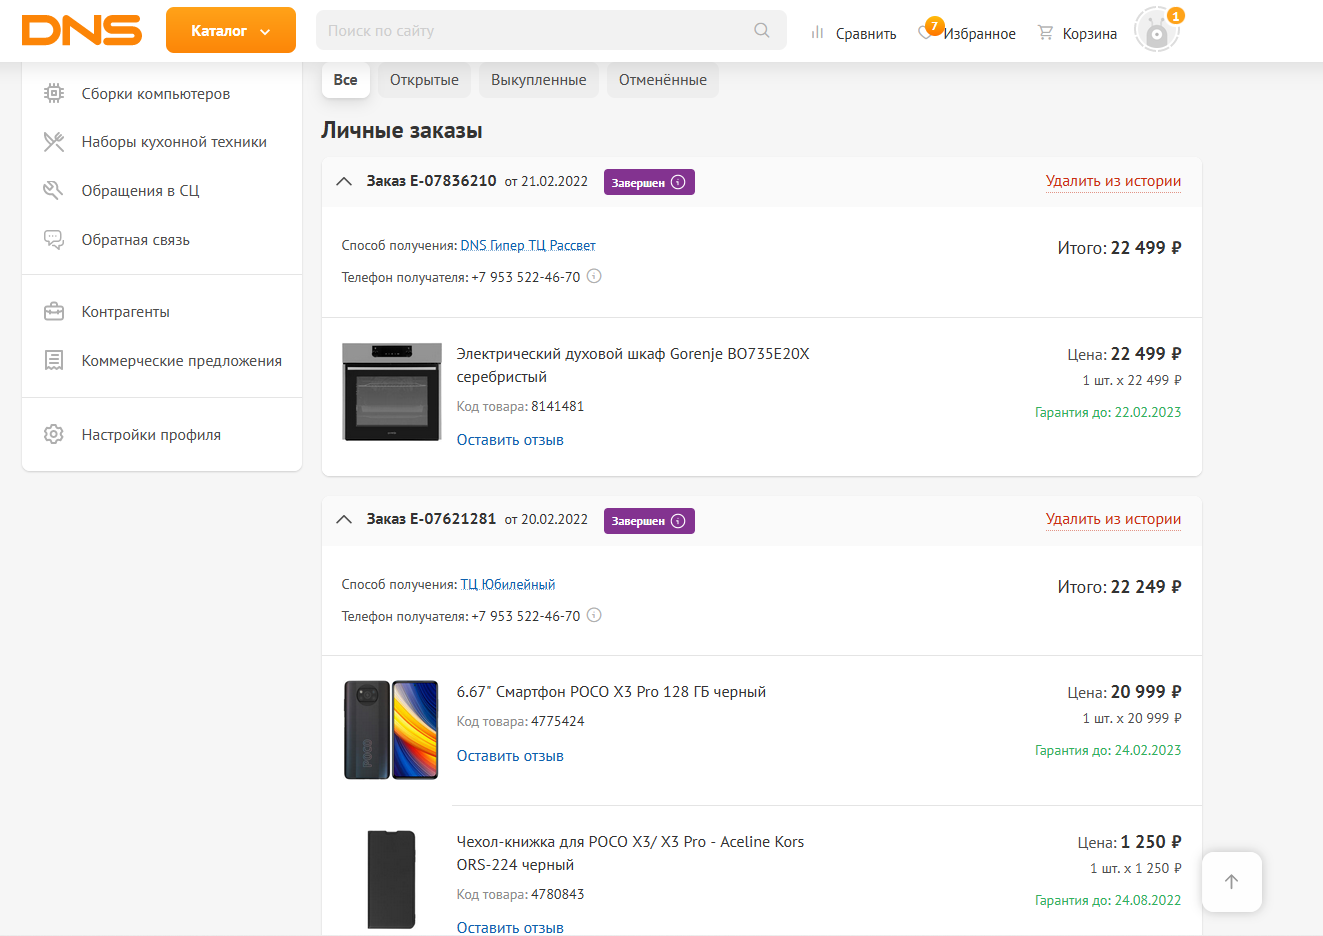Open Избранное favorites heart icon
This screenshot has width=1323, height=936.
[x=926, y=32]
